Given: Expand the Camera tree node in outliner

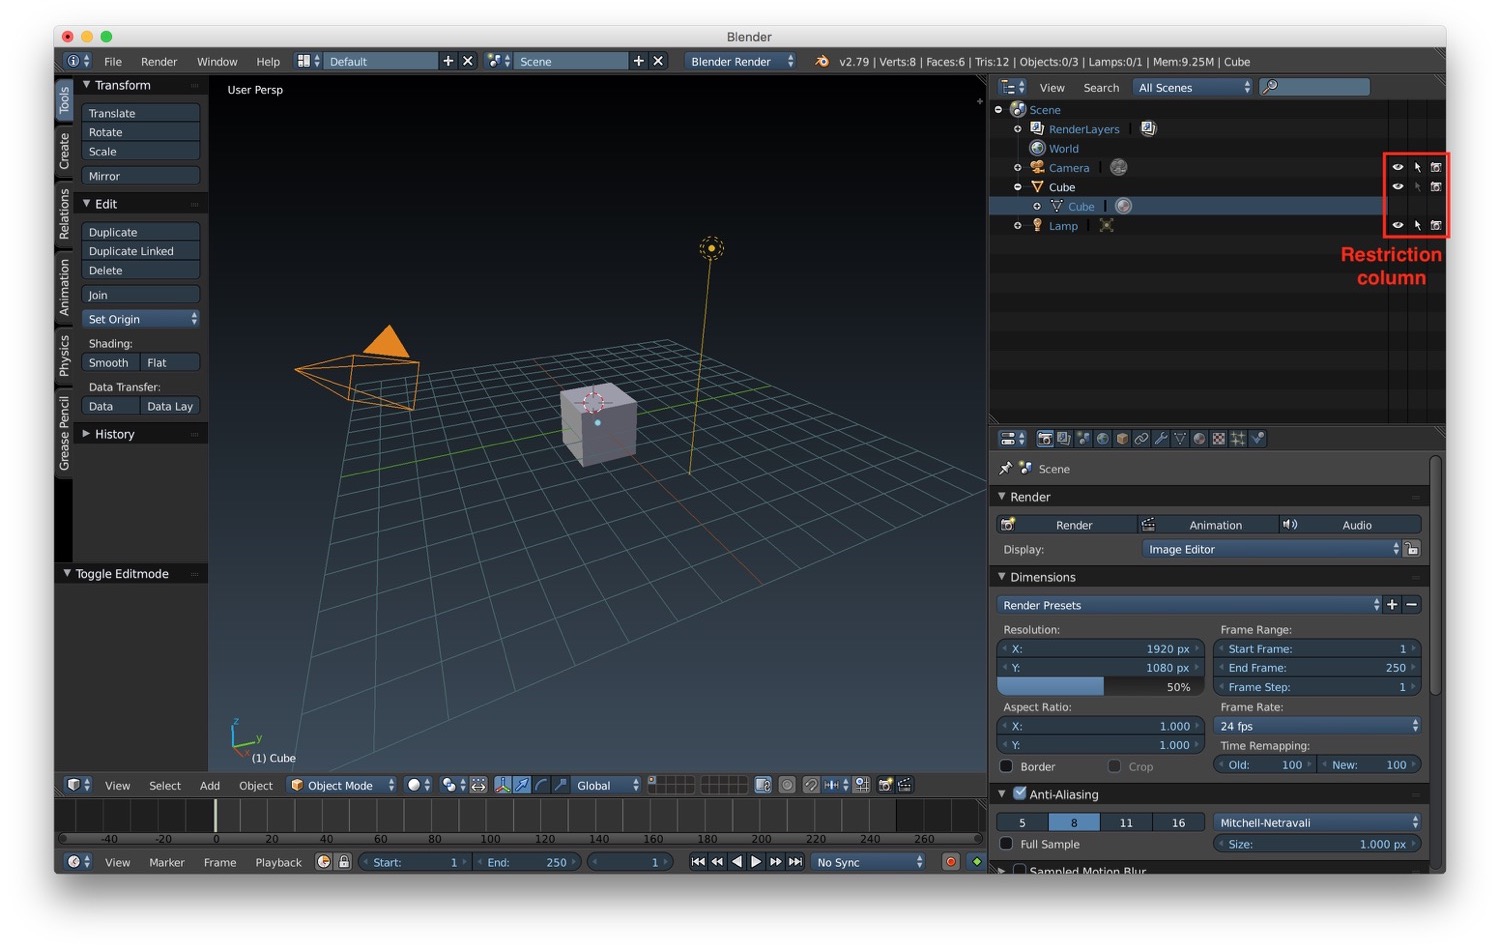Looking at the screenshot, I should 1017,167.
